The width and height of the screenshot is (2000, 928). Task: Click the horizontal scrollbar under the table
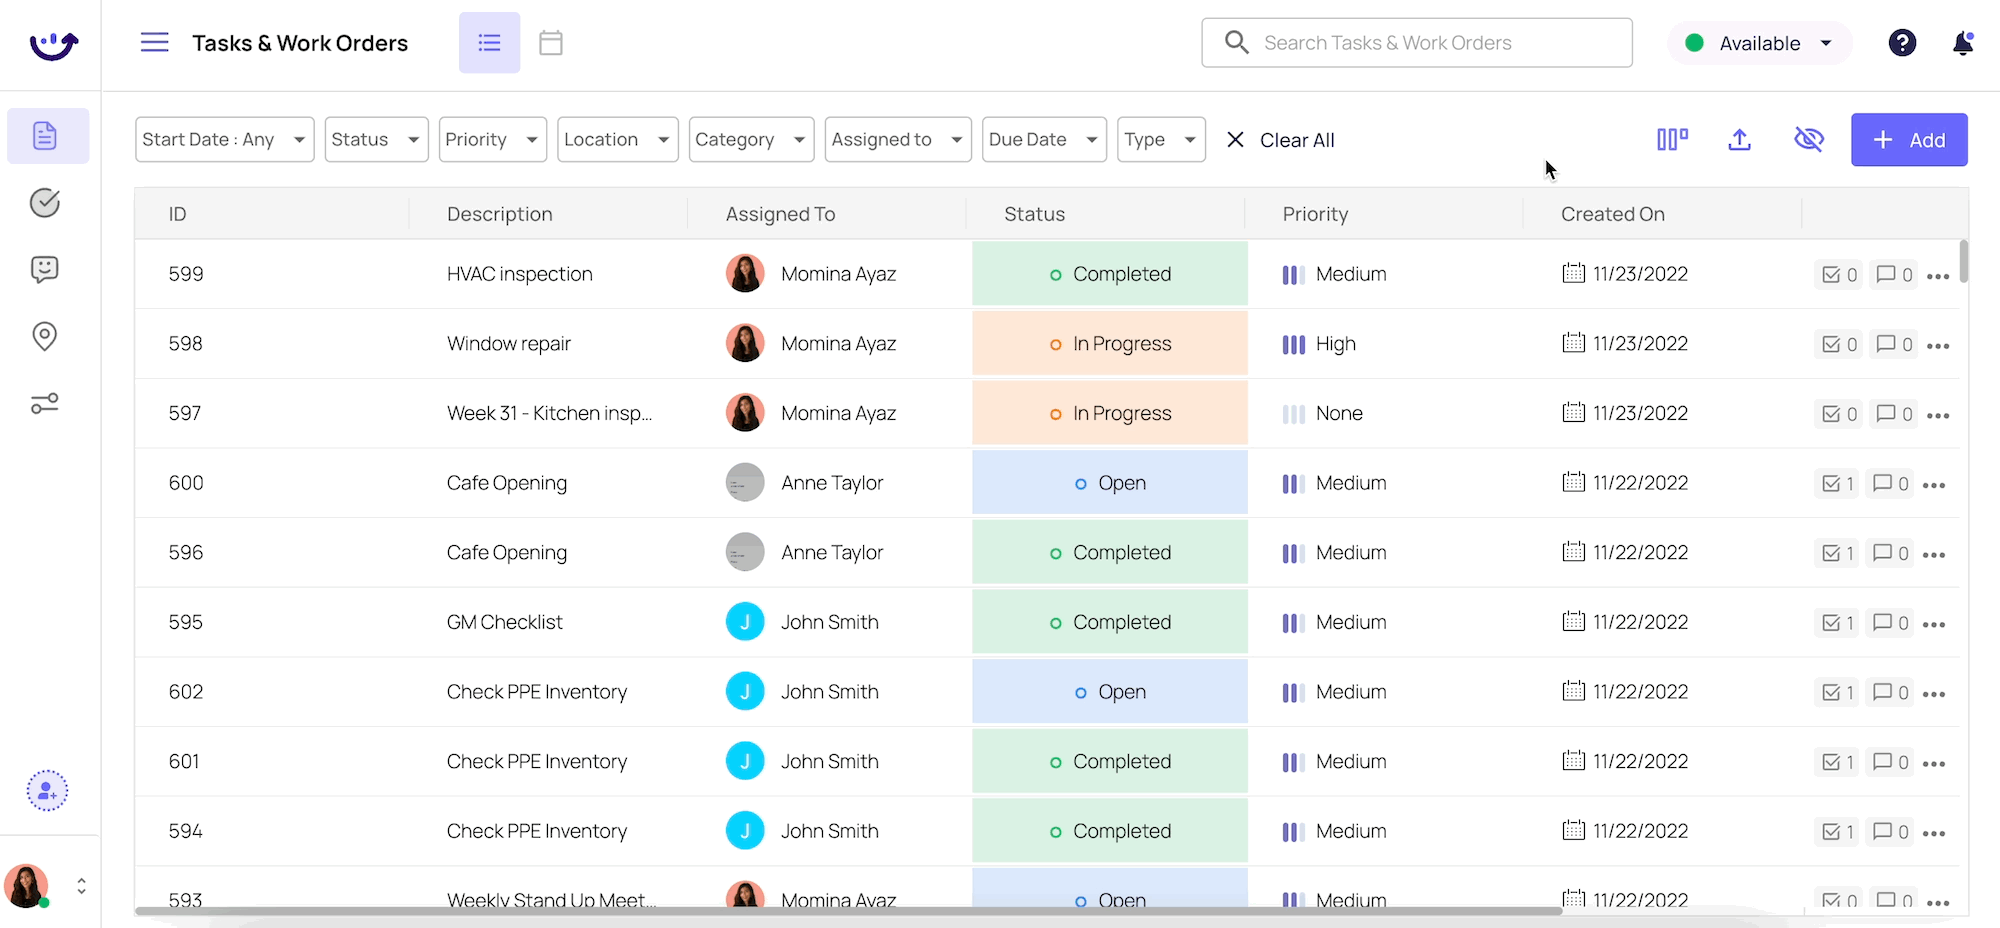848,911
